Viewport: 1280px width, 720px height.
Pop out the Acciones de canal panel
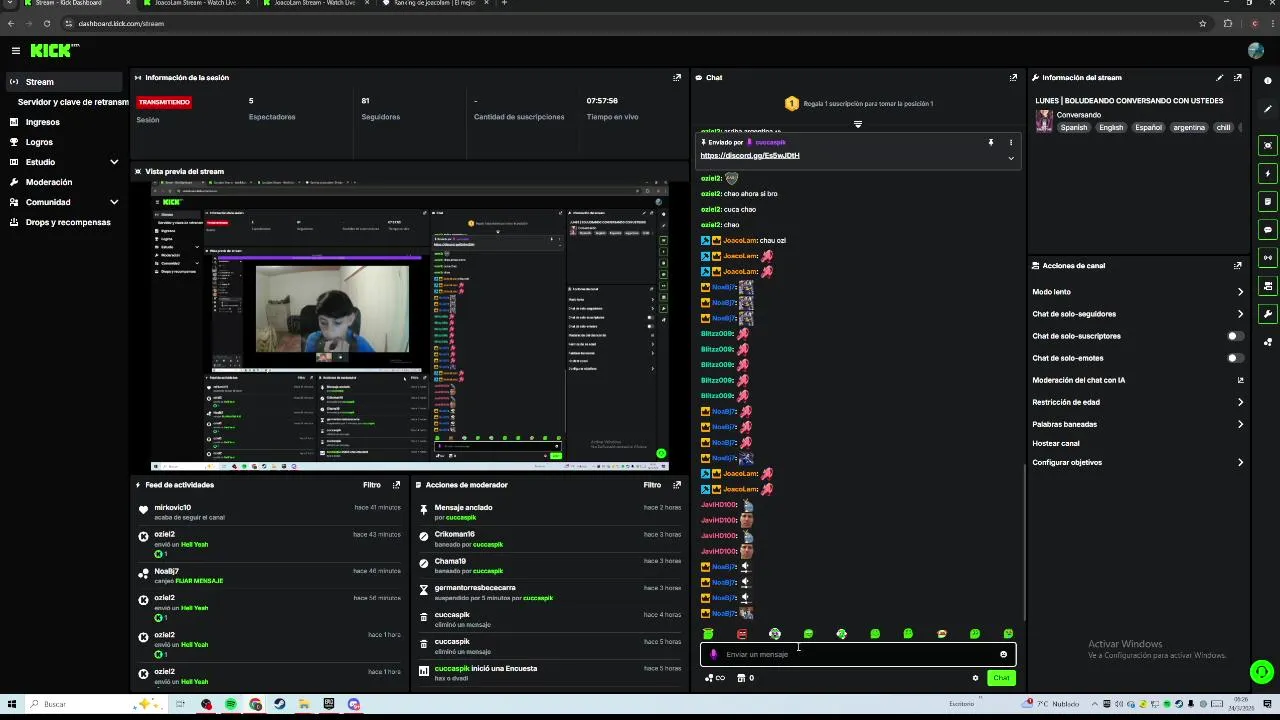click(1237, 265)
